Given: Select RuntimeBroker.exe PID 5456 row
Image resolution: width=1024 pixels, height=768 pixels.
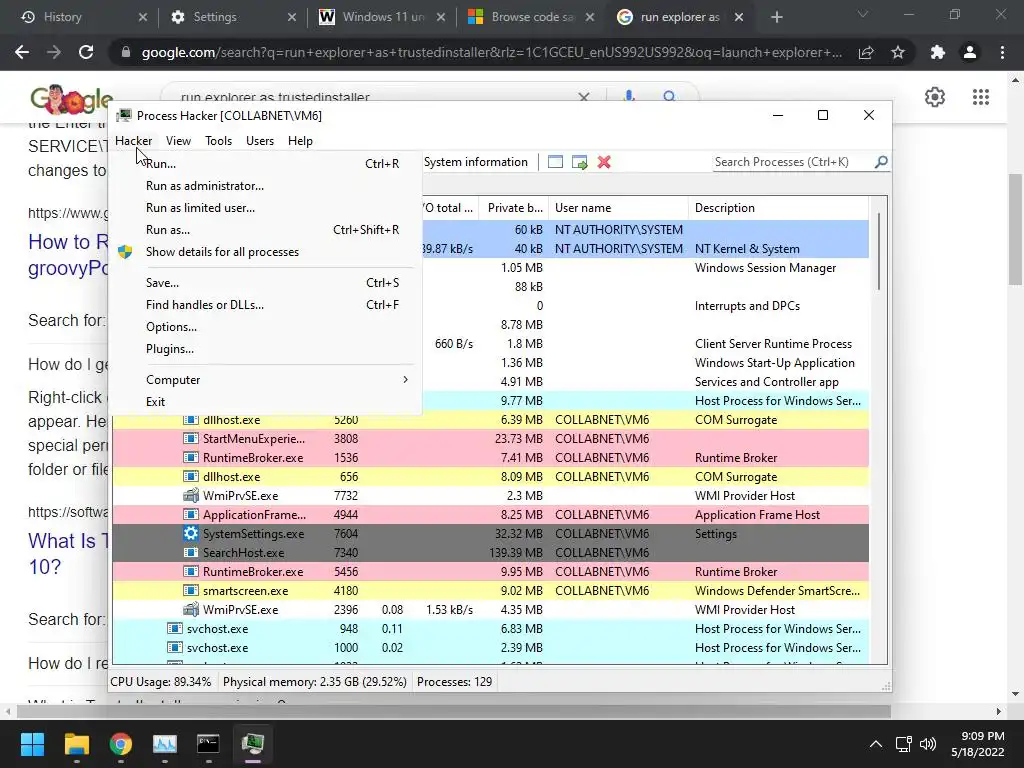Looking at the screenshot, I should click(x=490, y=571).
